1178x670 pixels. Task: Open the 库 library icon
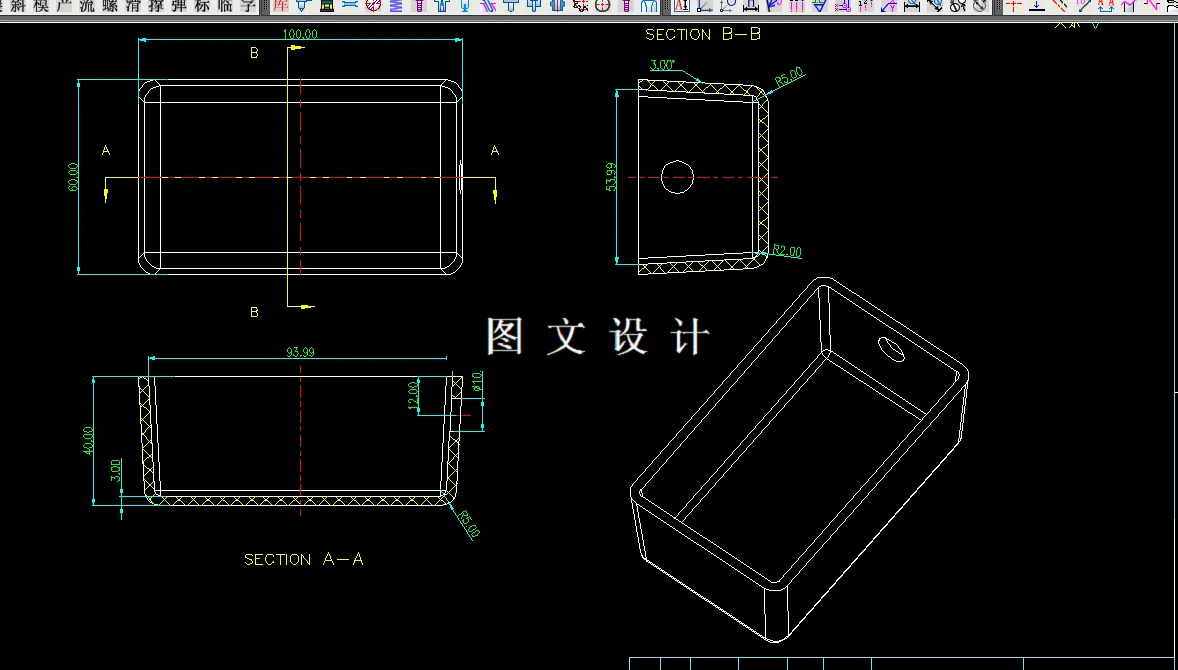(x=279, y=5)
